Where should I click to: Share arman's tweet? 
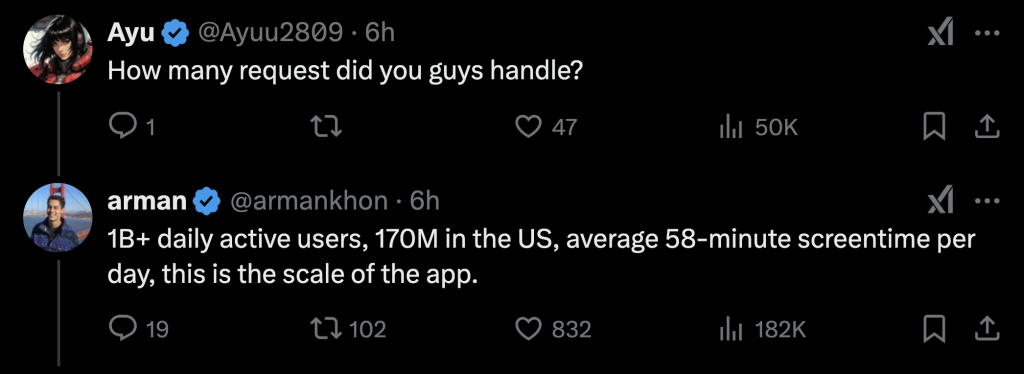coord(987,328)
